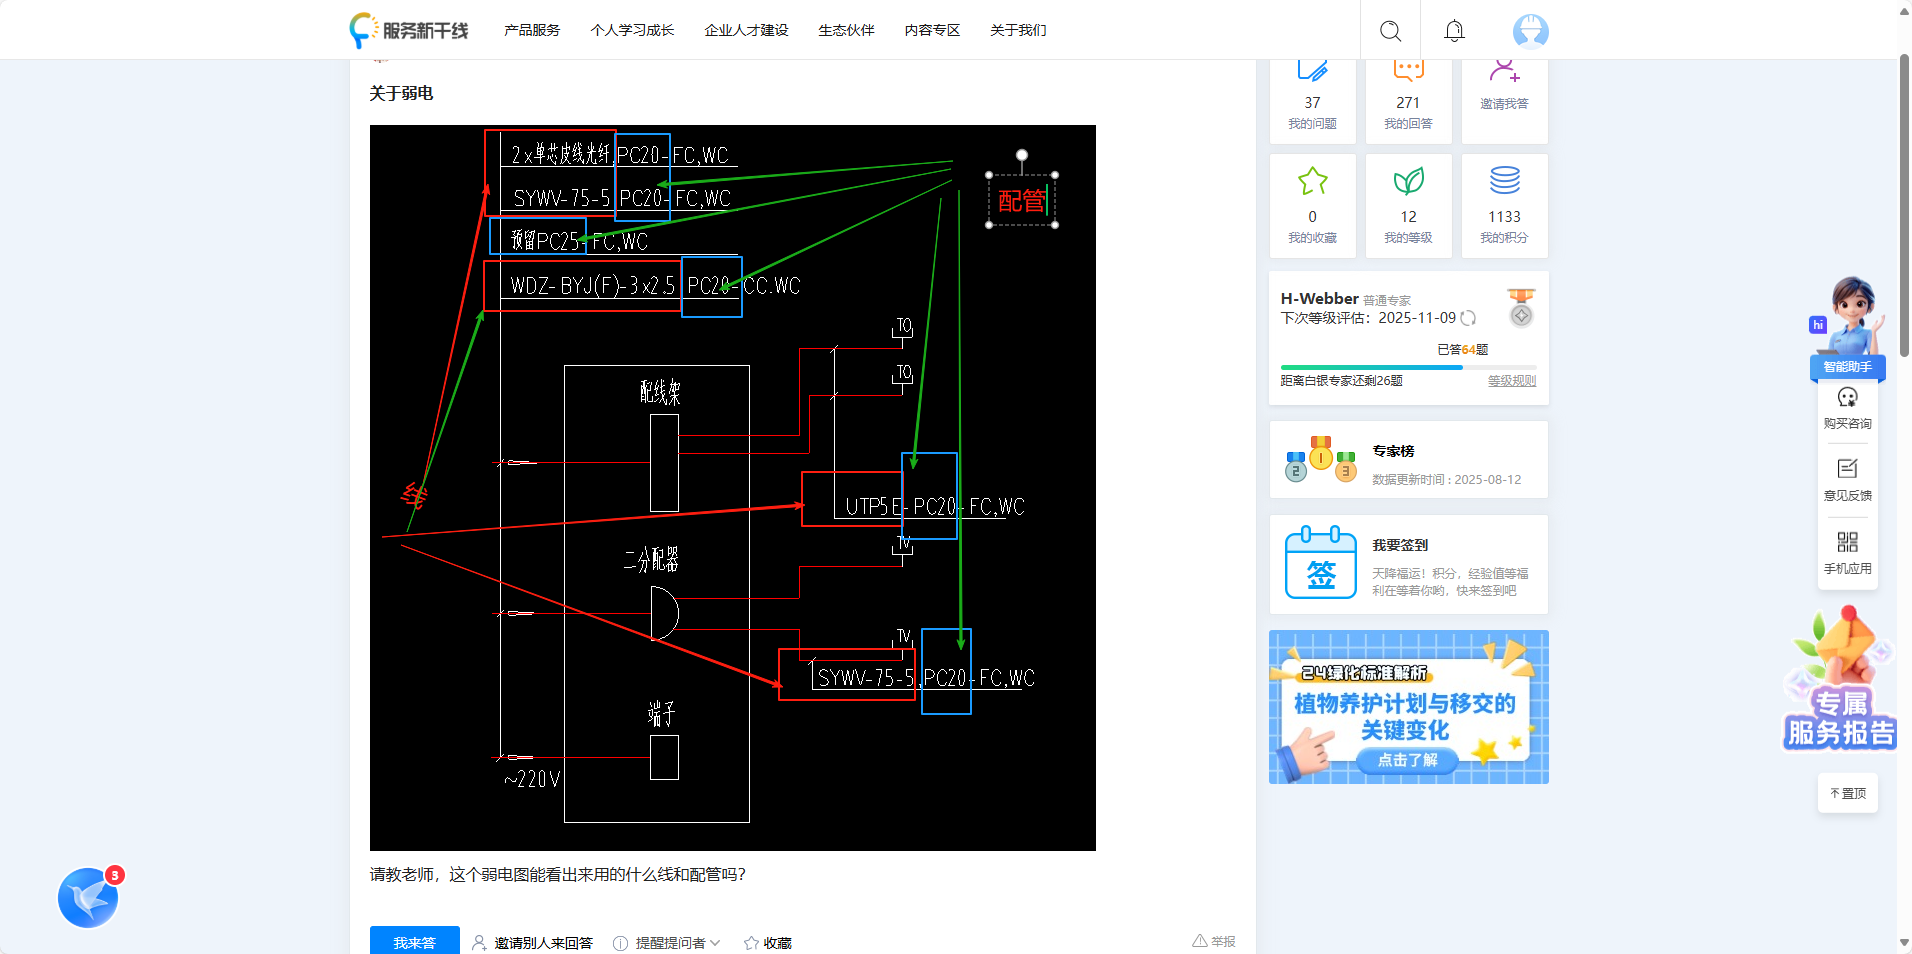Viewport: 1912px width, 954px height.
Task: Click the 我来答 button
Action: pyautogui.click(x=414, y=941)
